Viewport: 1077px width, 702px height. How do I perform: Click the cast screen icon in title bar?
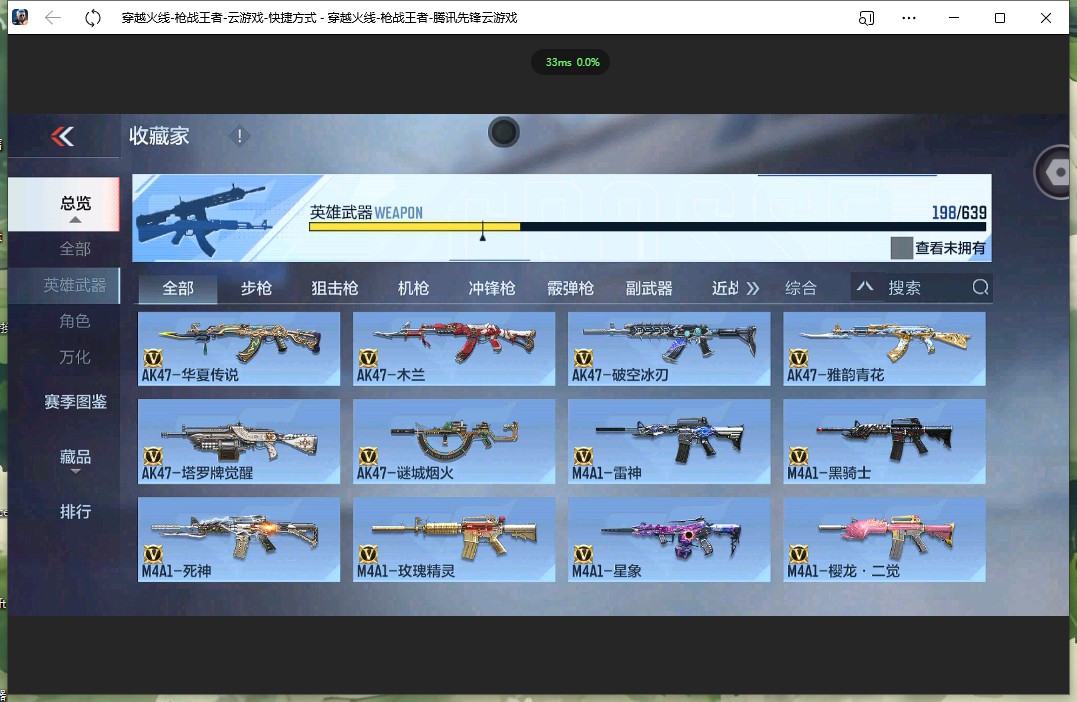[867, 18]
